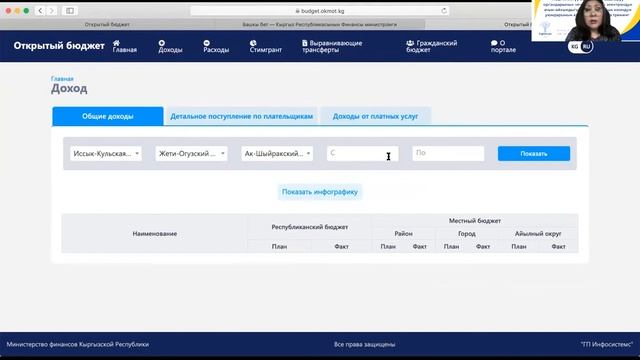The width and height of the screenshot is (640, 360).
Task: Open the Стимгрант navigation item
Action: point(265,47)
